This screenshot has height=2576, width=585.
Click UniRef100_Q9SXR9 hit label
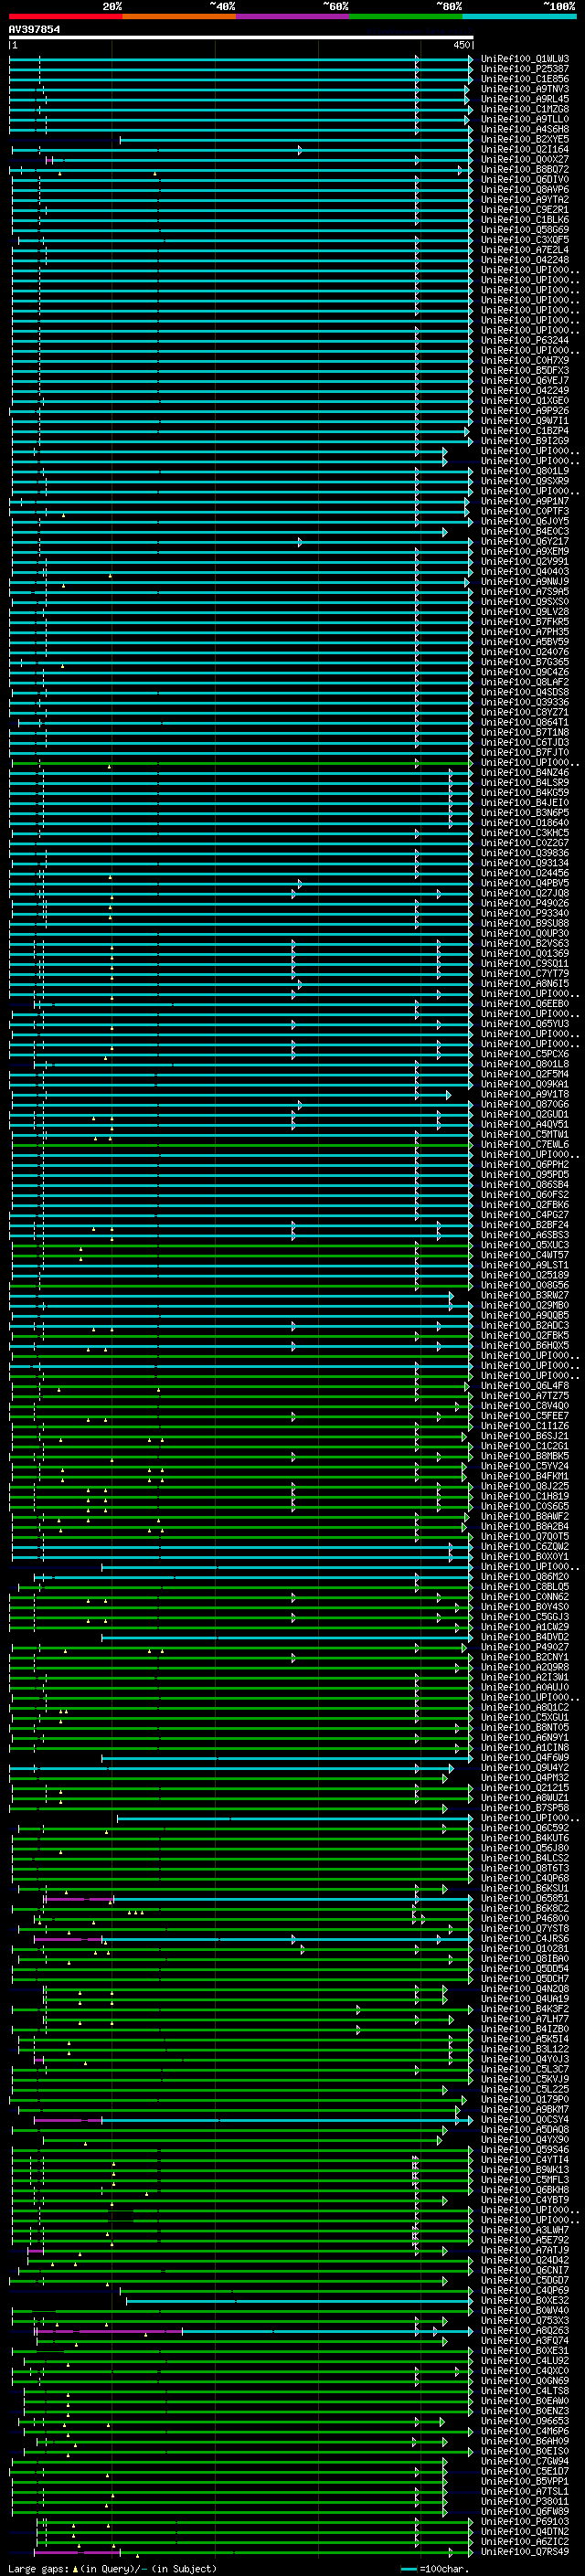tap(525, 481)
